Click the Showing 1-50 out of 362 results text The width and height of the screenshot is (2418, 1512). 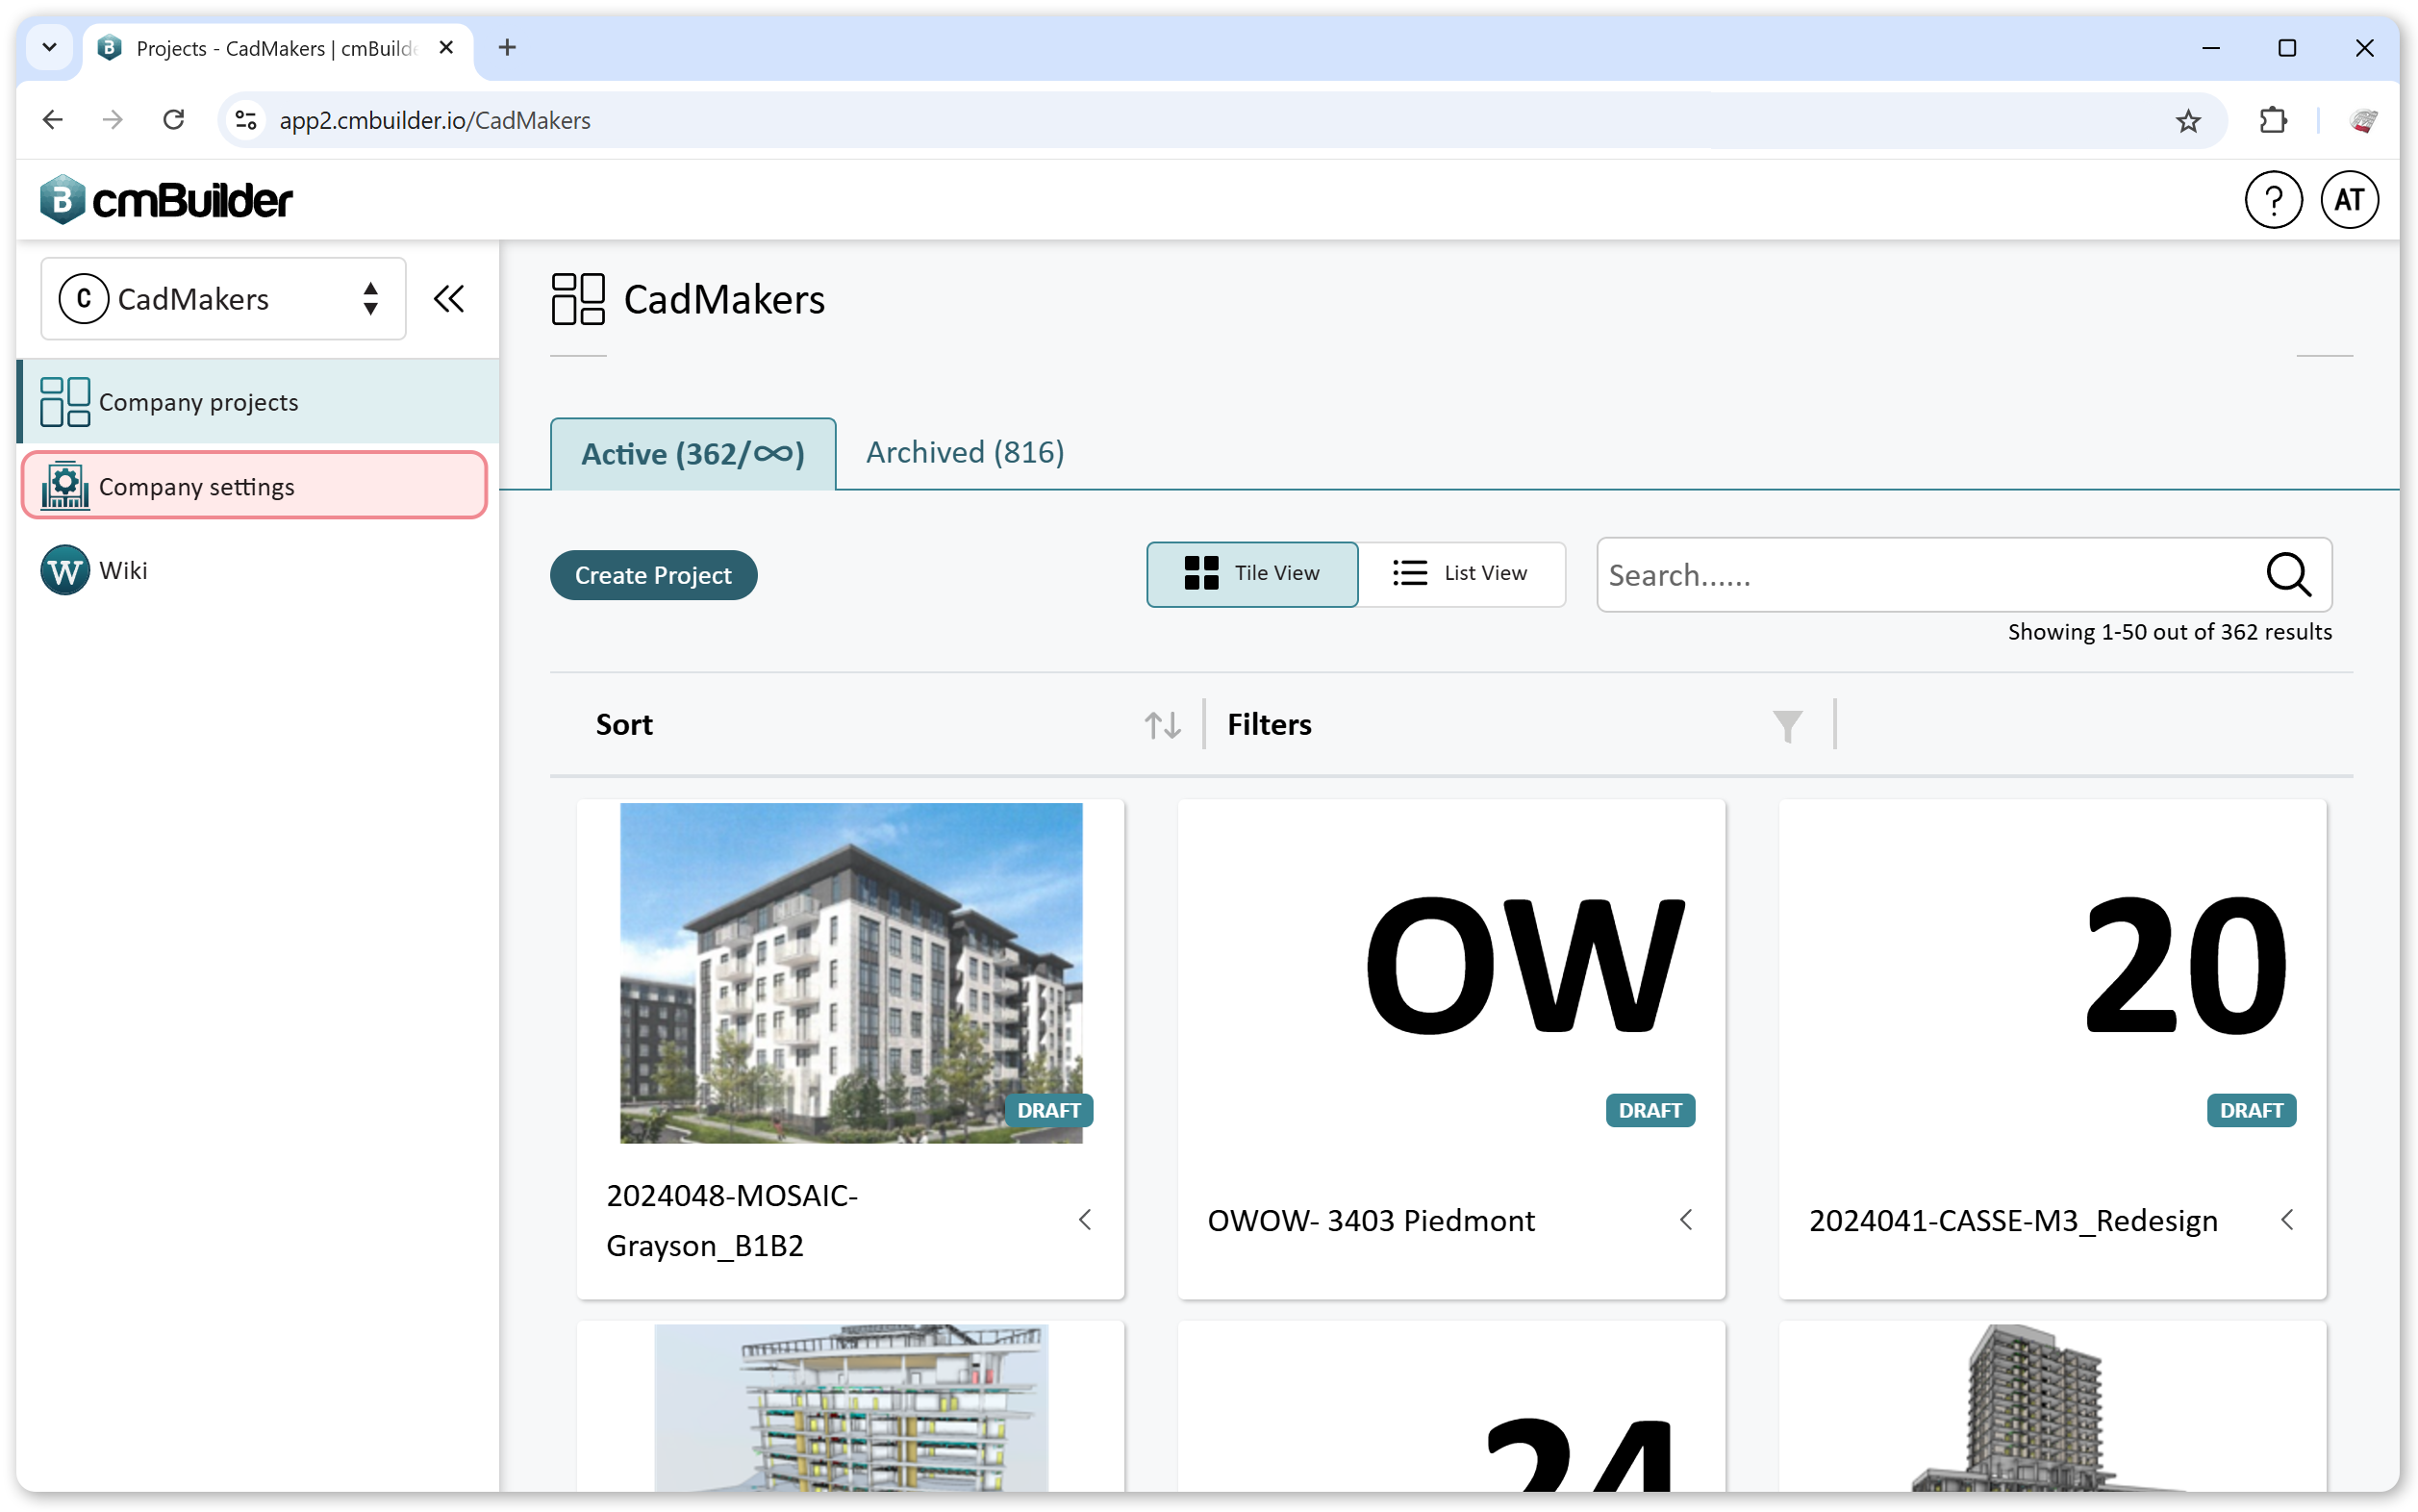coord(2169,631)
